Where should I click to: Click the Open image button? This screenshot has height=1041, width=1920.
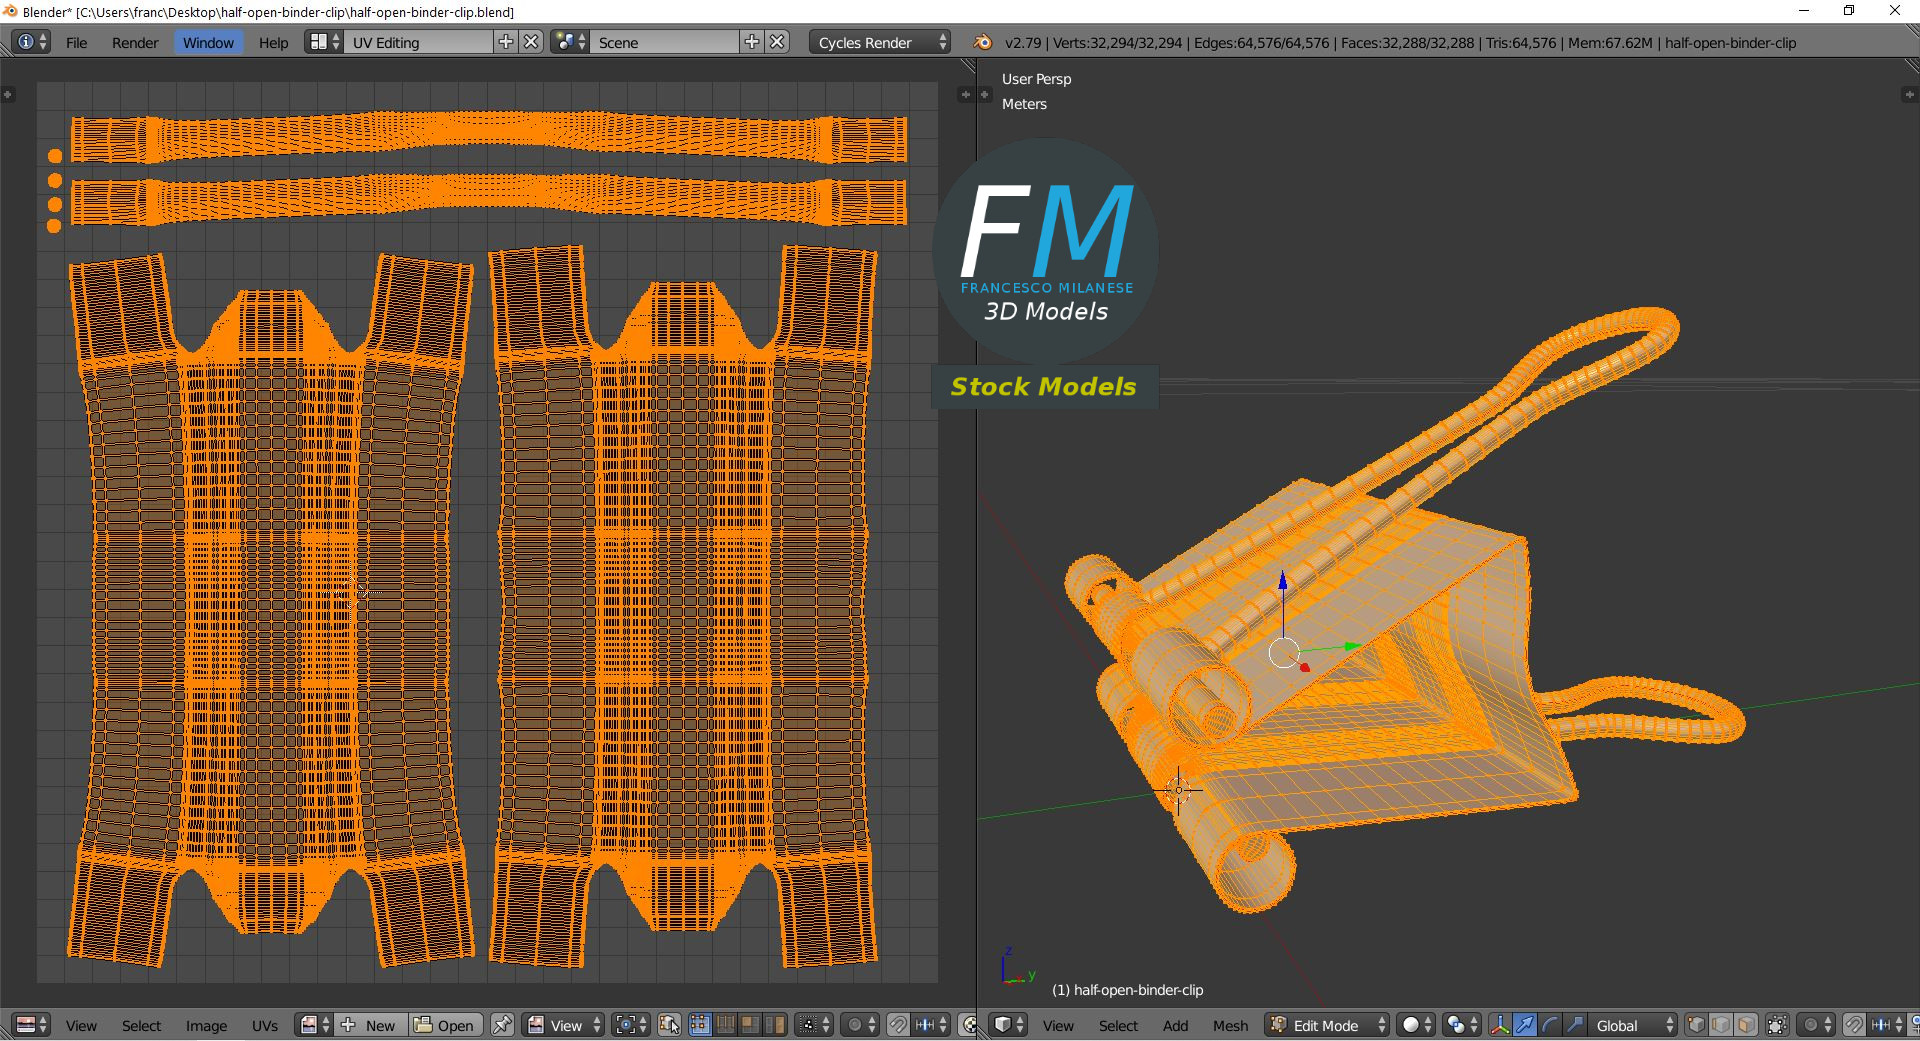pyautogui.click(x=446, y=1025)
